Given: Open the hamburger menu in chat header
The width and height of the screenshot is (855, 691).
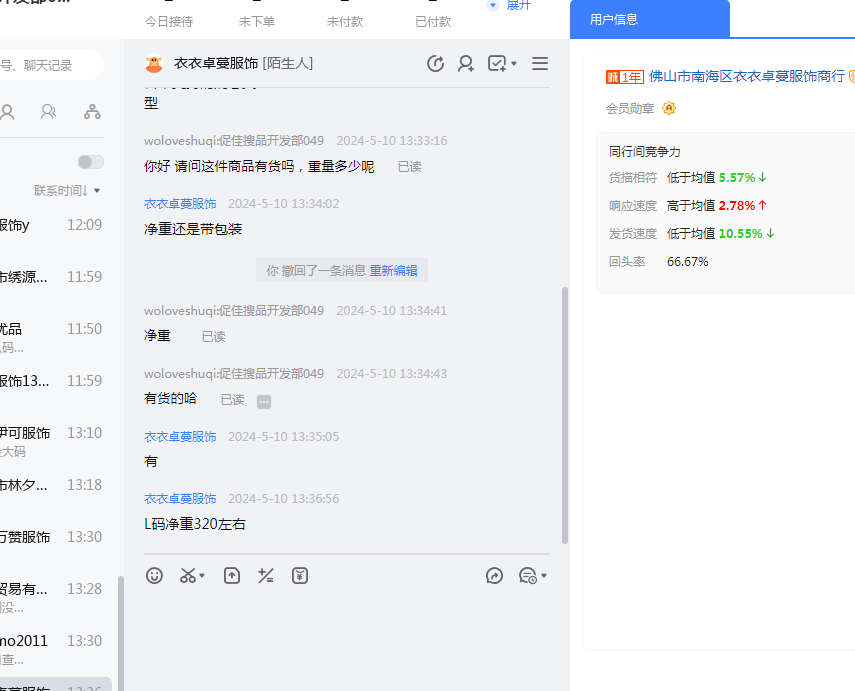Looking at the screenshot, I should pyautogui.click(x=540, y=64).
